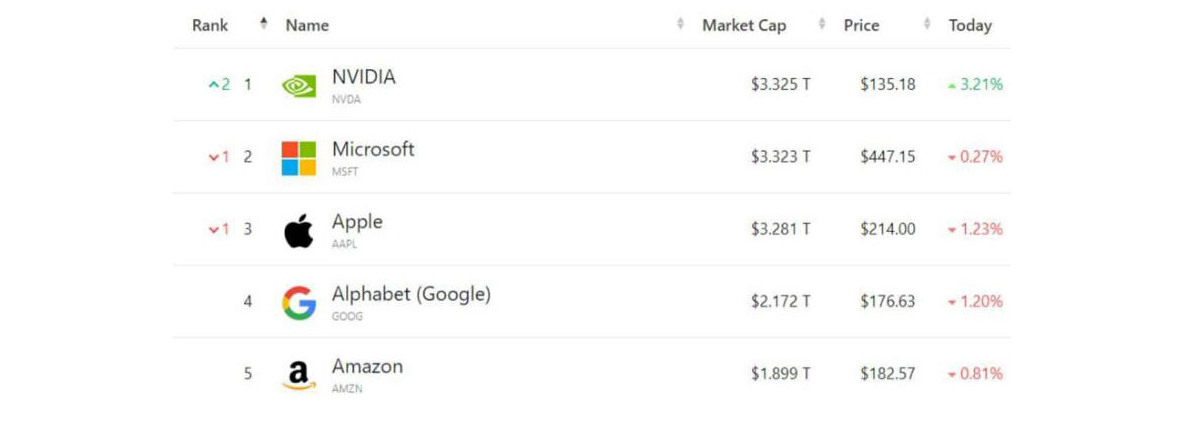Click the Name column header
Viewport: 1200px width, 422px height.
tap(307, 26)
